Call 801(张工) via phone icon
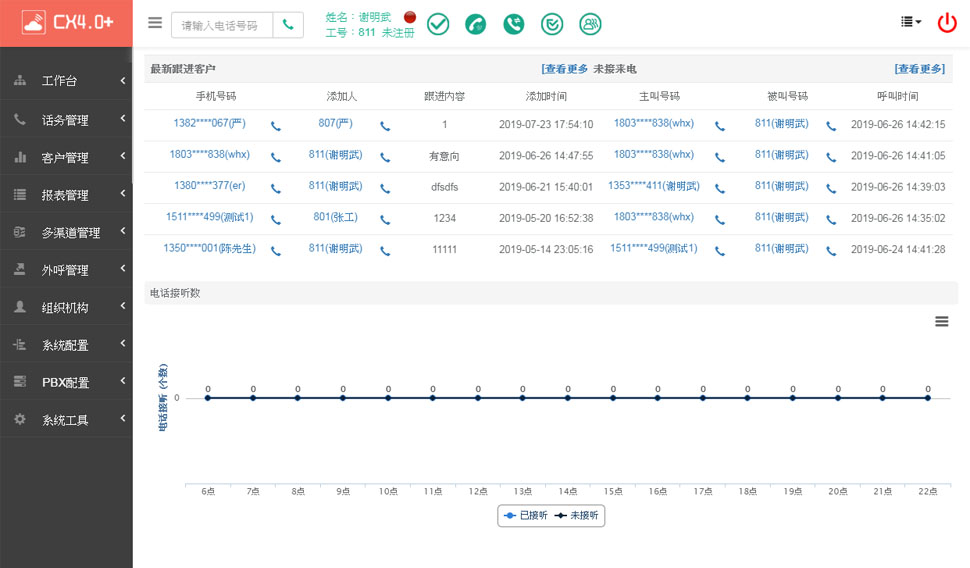 coord(385,220)
